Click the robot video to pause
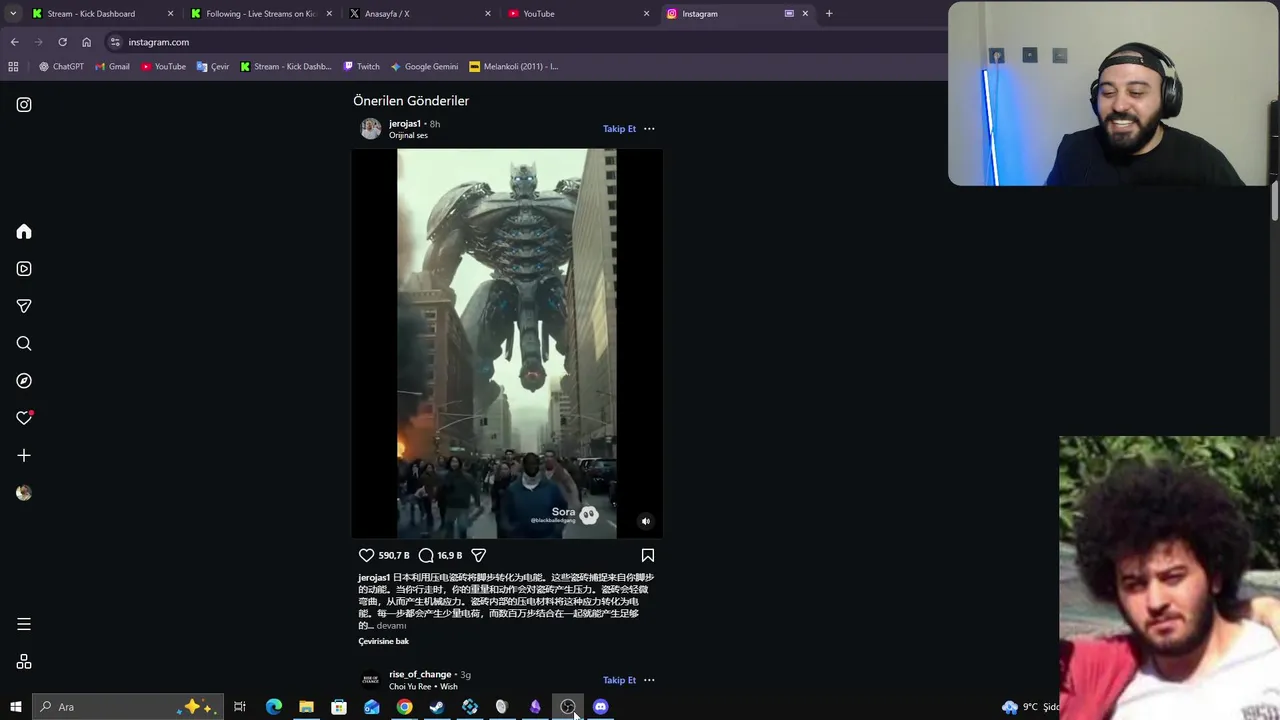 507,343
